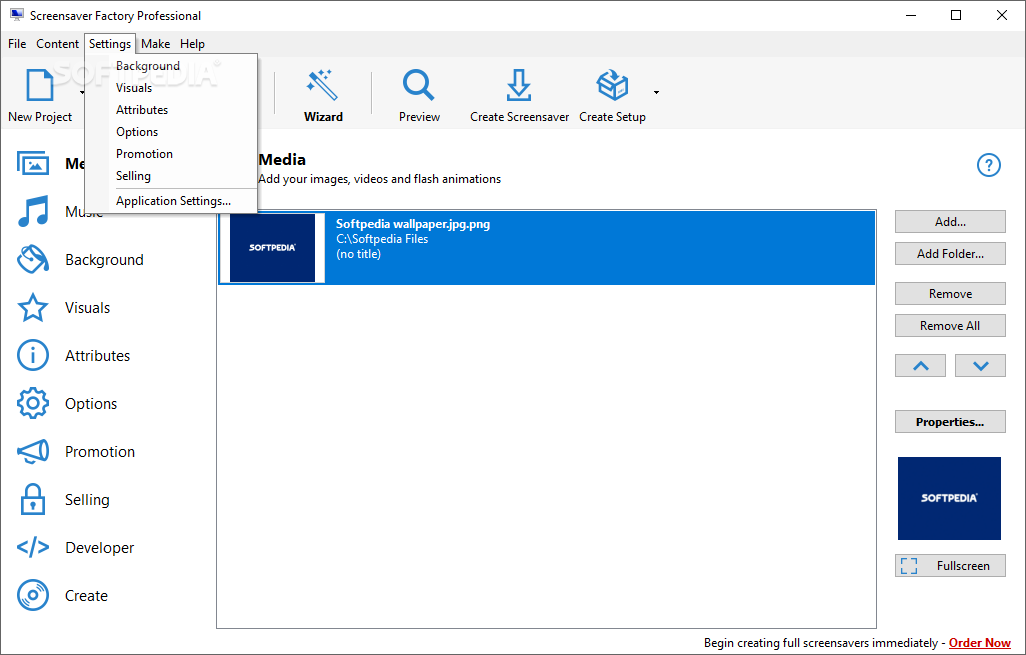Image resolution: width=1026 pixels, height=655 pixels.
Task: Open the help question-mark icon
Action: (x=989, y=165)
